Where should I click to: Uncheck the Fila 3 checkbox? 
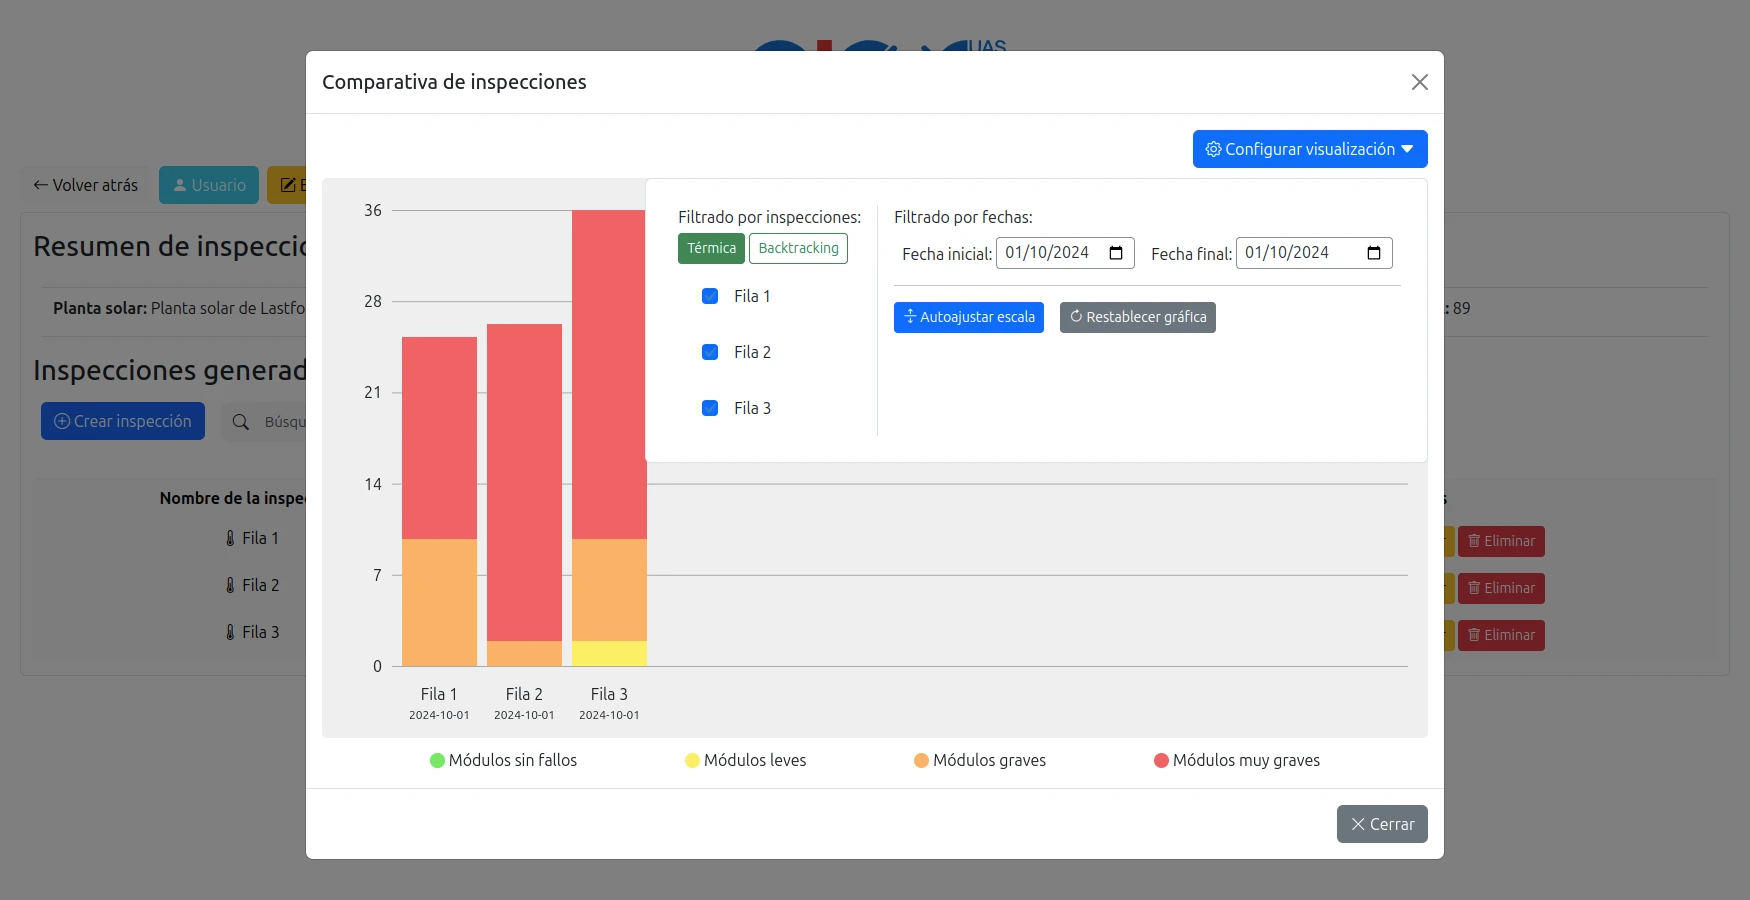pos(710,408)
